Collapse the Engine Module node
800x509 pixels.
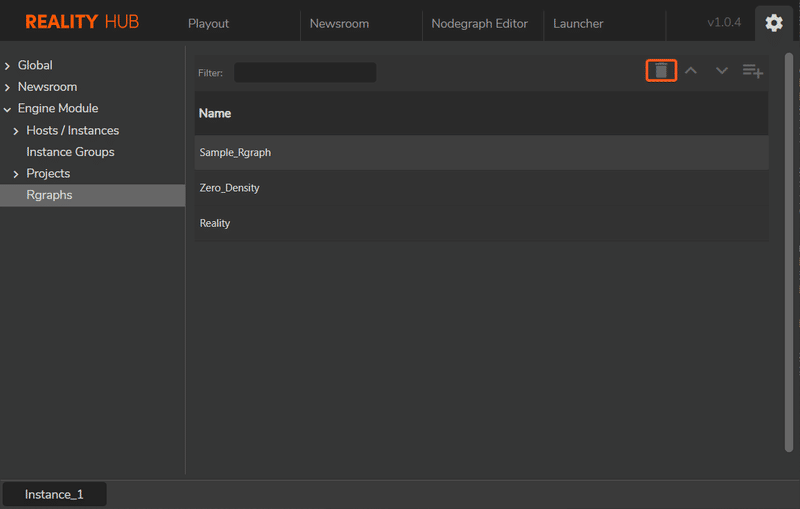(x=7, y=109)
